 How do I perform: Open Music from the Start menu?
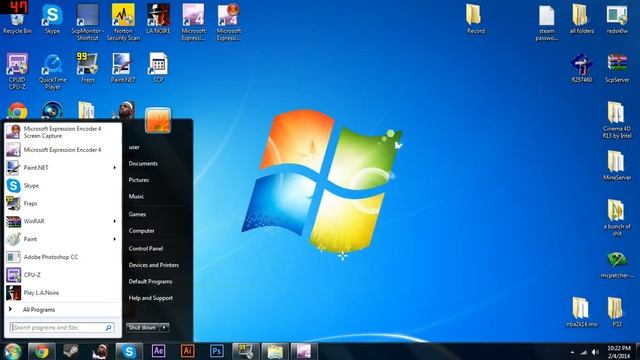pos(136,196)
